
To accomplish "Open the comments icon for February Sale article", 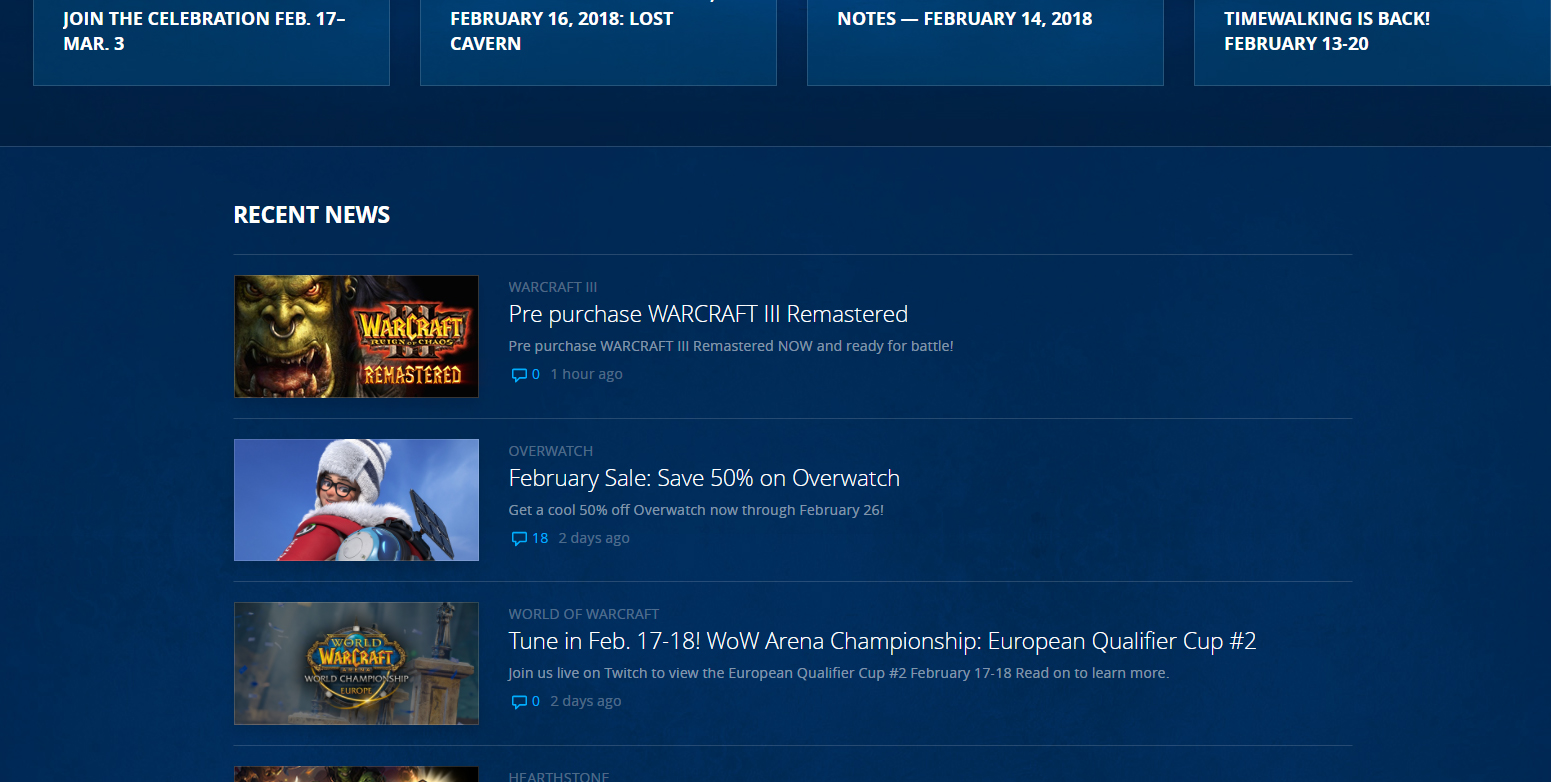I will (519, 539).
